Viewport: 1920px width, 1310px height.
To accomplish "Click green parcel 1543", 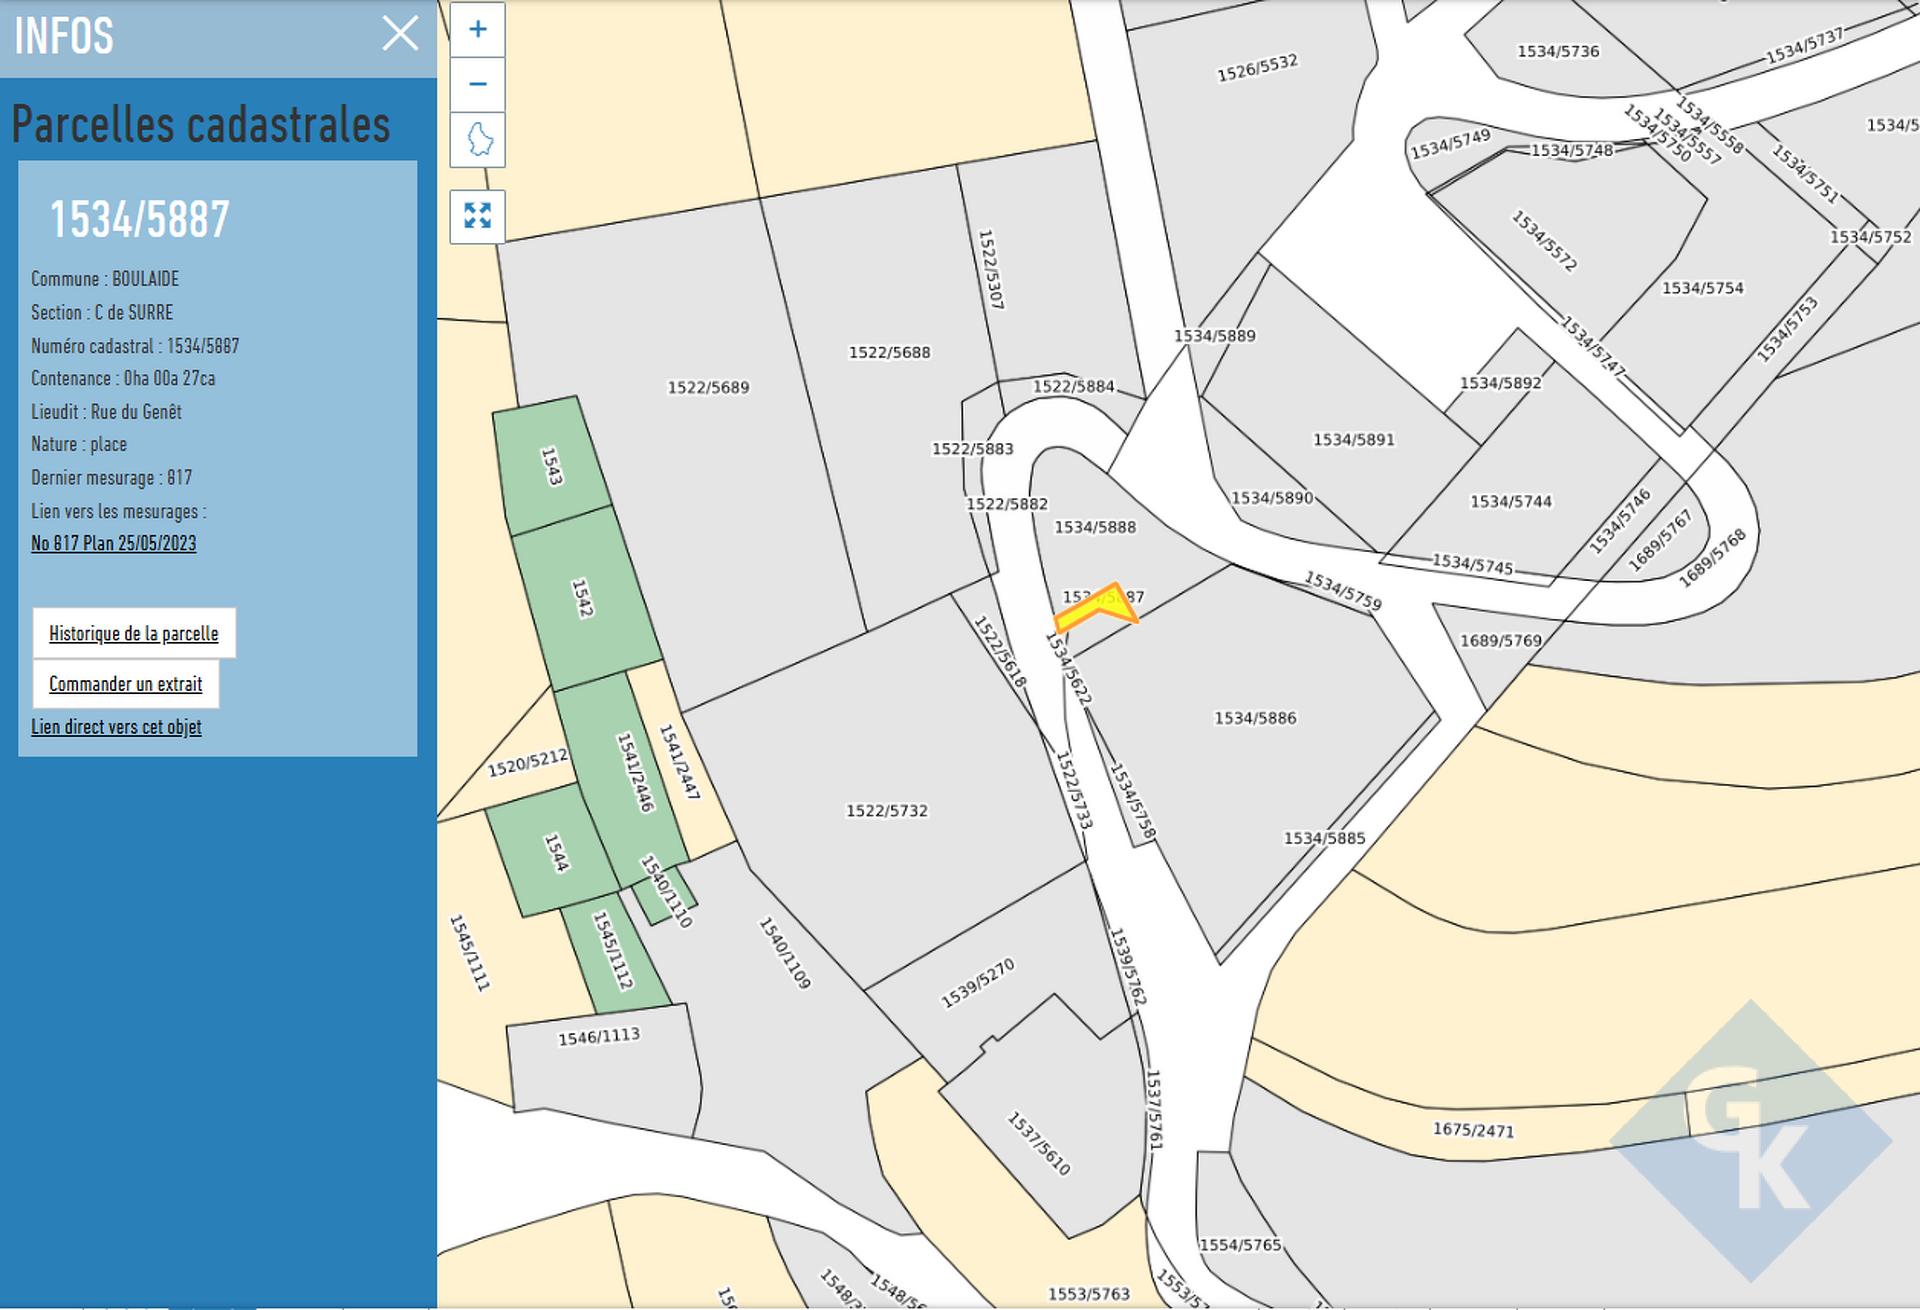I will (551, 466).
